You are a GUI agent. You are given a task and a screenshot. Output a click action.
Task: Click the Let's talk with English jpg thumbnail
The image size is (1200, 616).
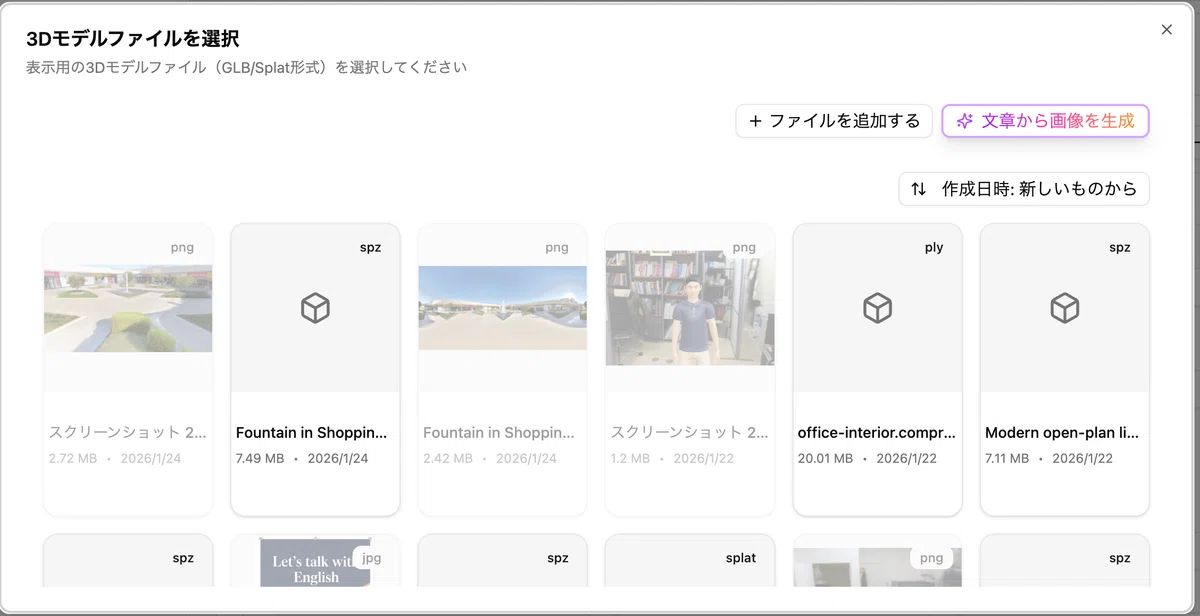point(315,563)
